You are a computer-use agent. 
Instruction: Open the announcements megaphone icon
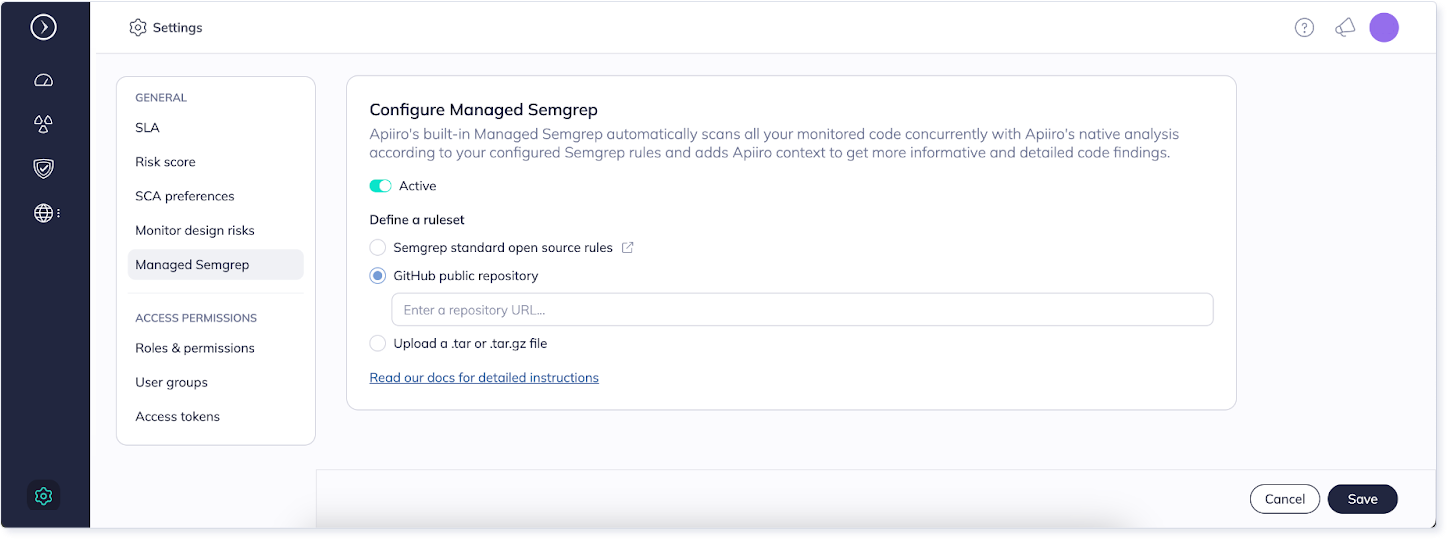coord(1345,28)
